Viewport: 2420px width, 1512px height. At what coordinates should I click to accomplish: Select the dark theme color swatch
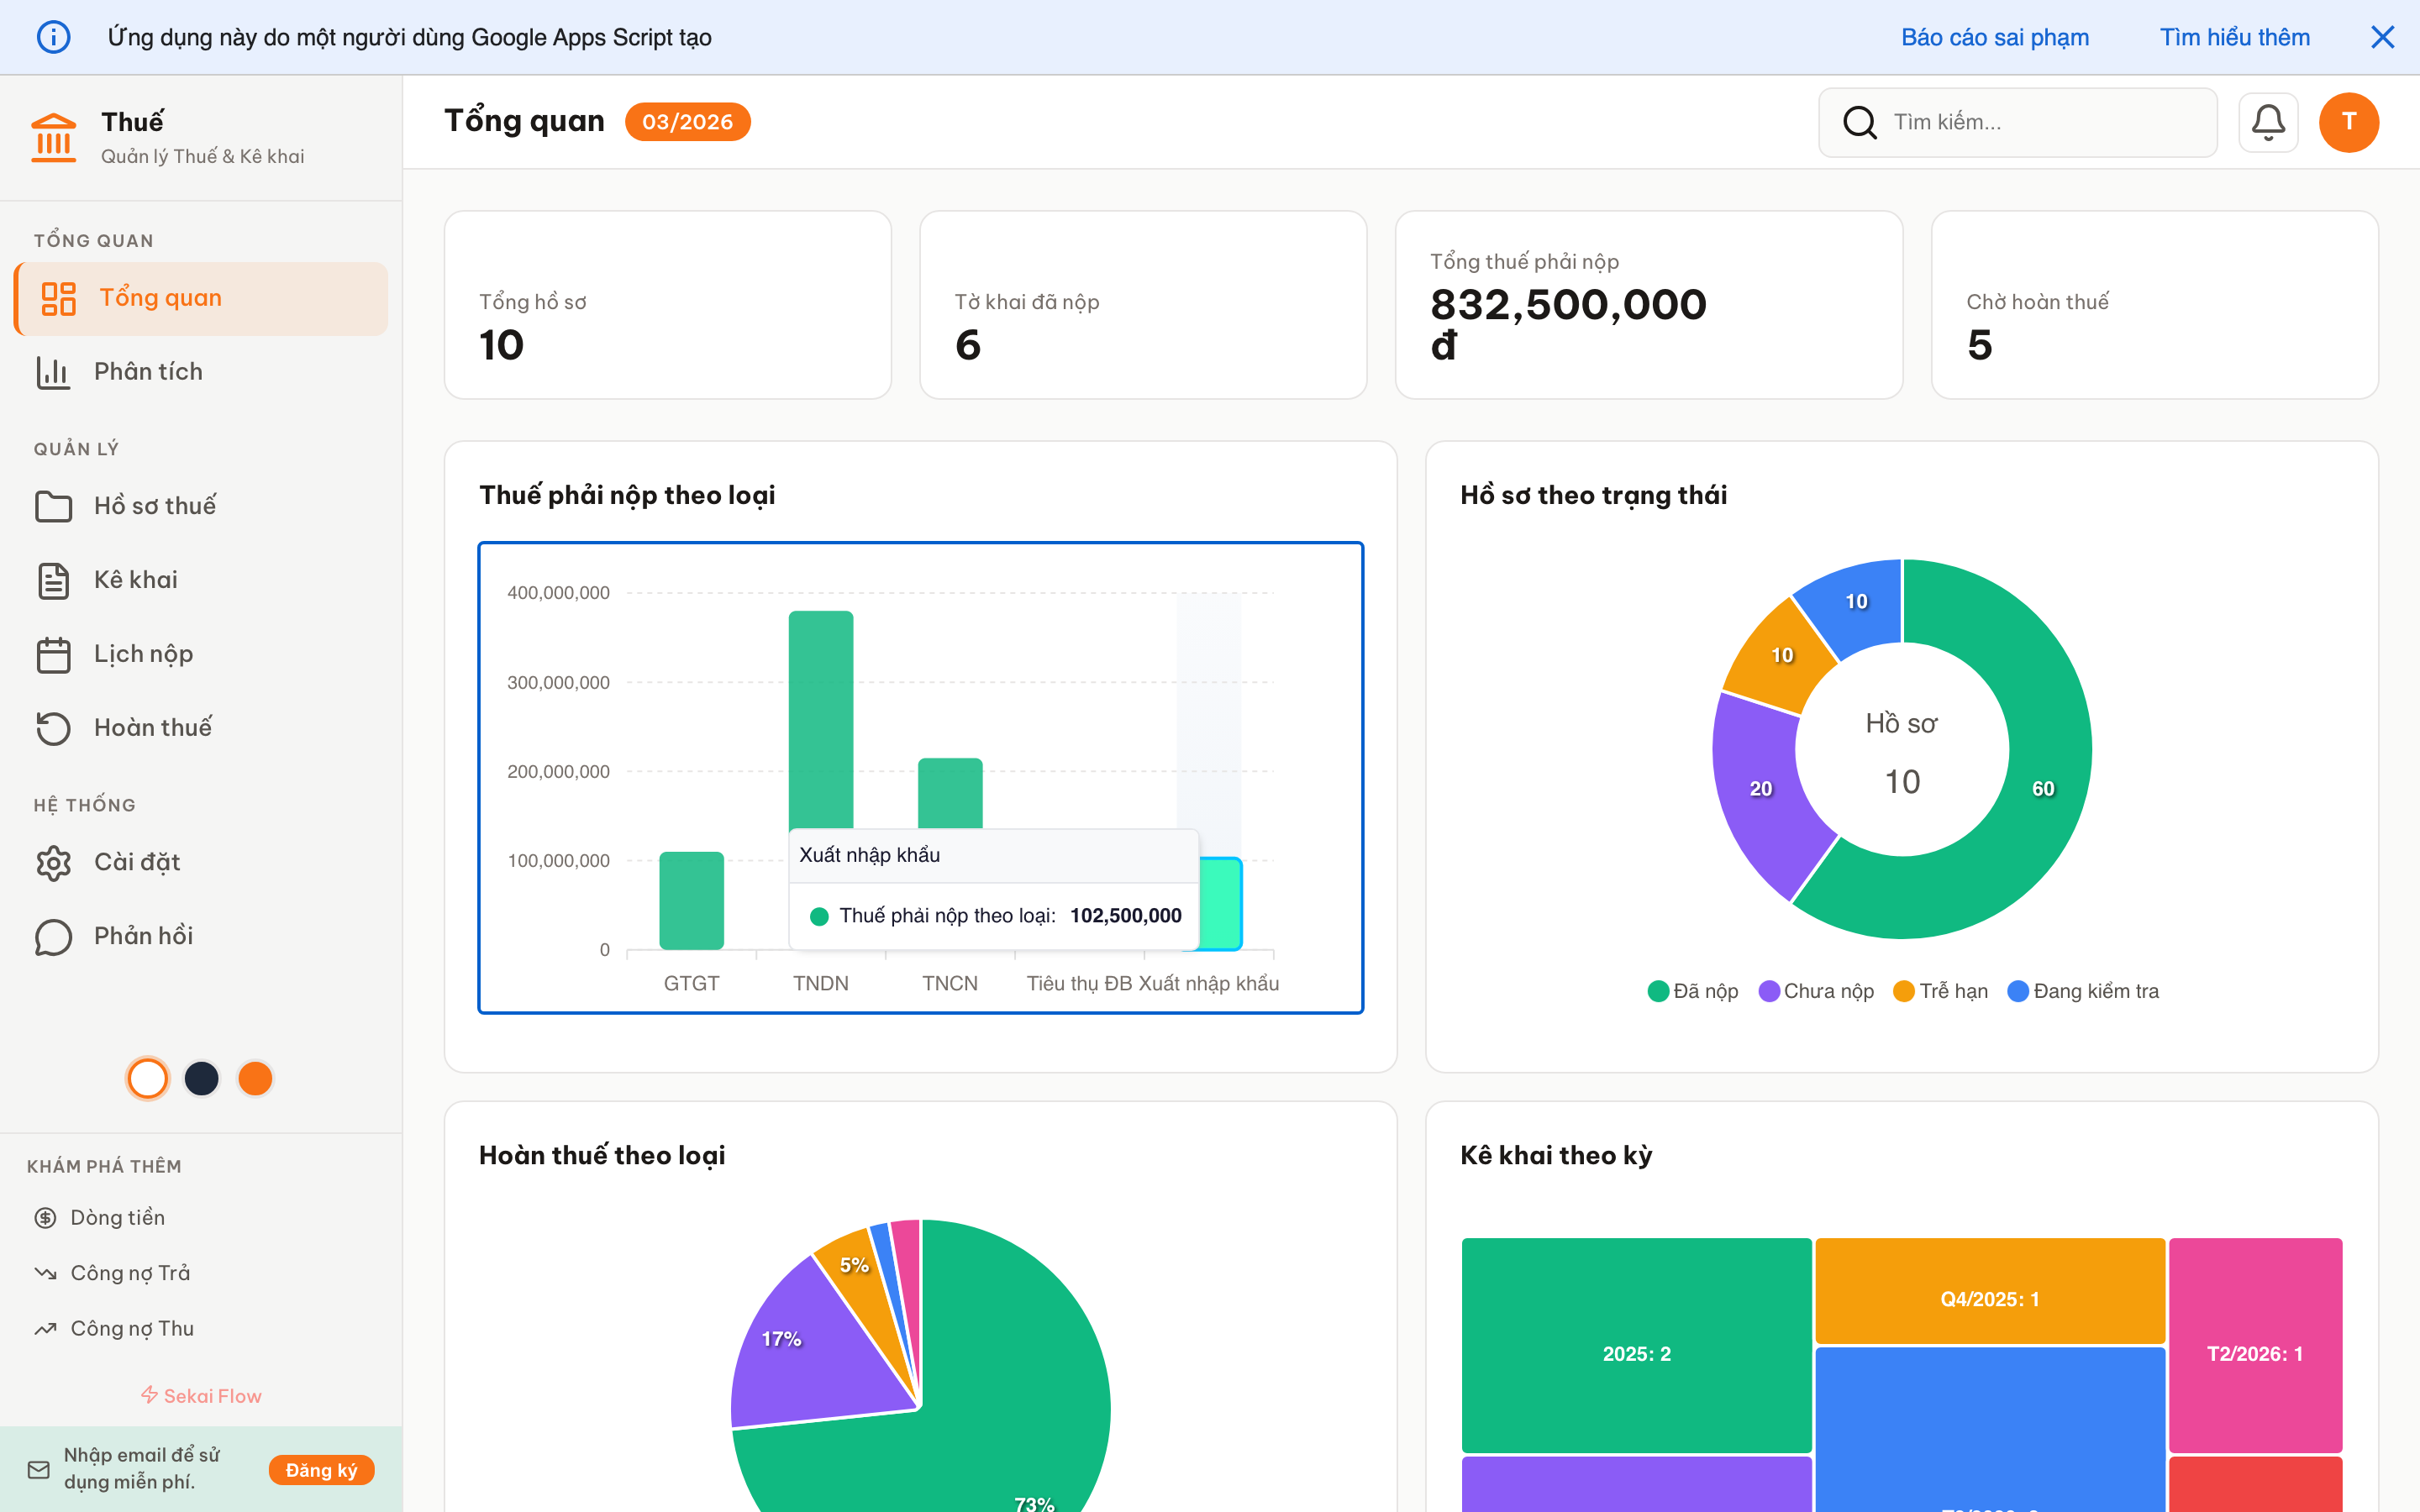(202, 1078)
